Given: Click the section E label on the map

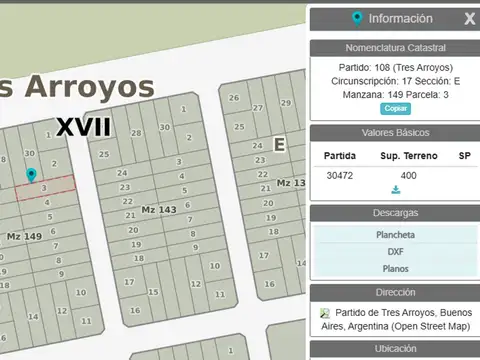Looking at the screenshot, I should (x=279, y=145).
